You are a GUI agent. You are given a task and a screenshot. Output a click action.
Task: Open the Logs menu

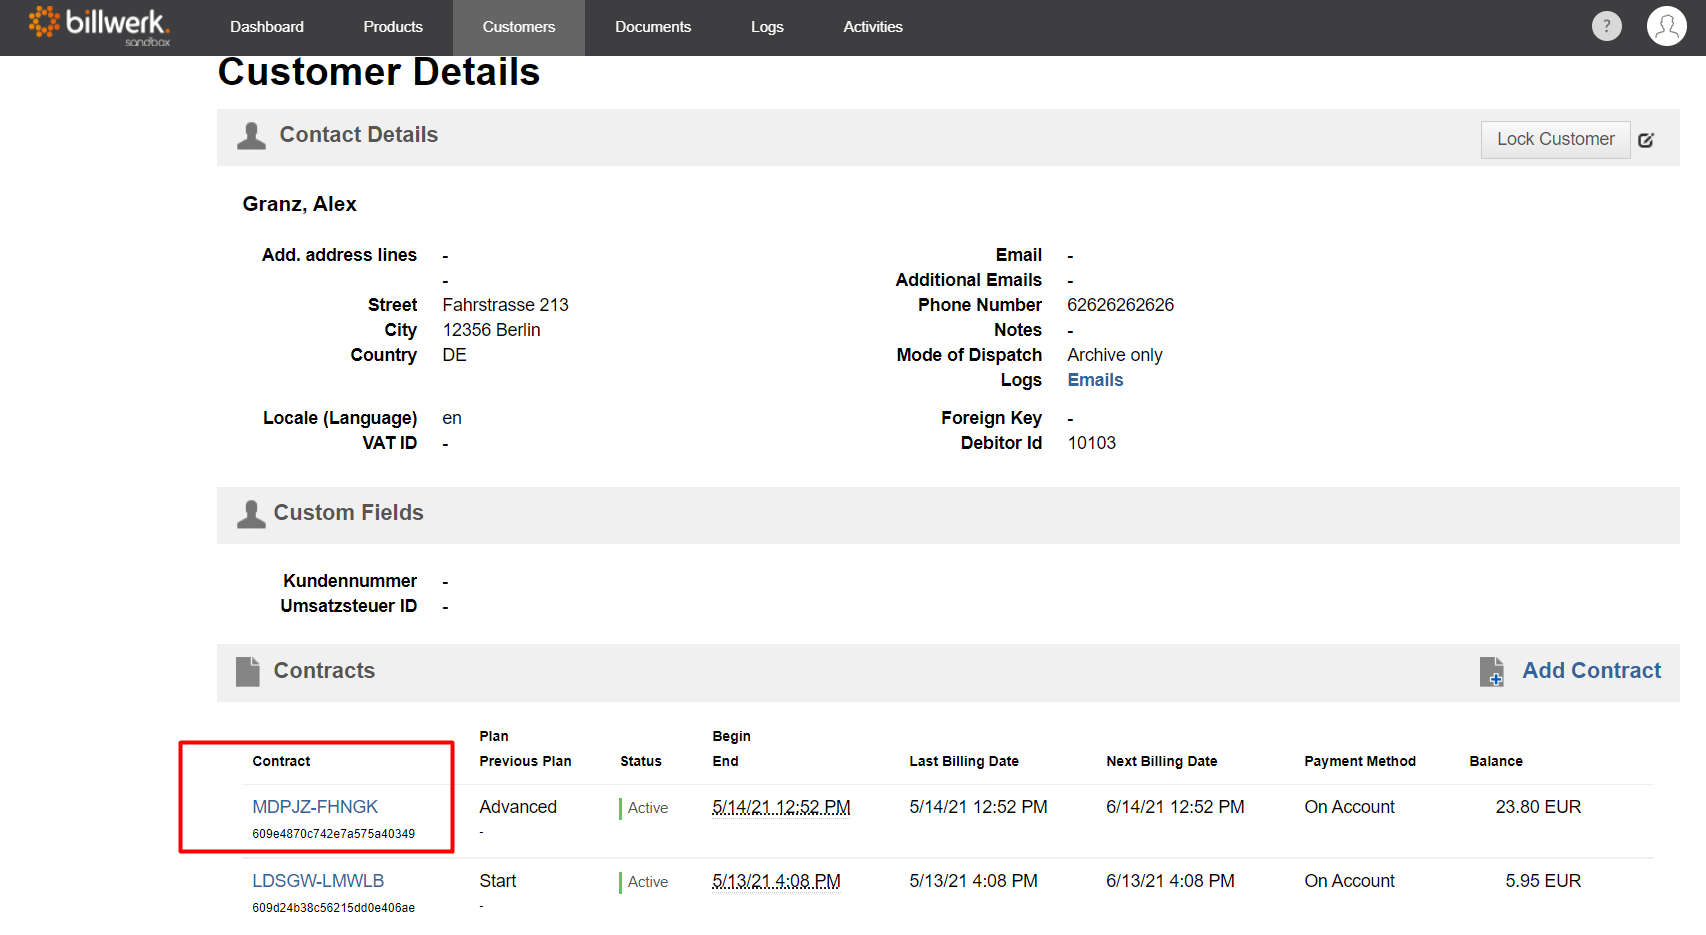pos(767,27)
